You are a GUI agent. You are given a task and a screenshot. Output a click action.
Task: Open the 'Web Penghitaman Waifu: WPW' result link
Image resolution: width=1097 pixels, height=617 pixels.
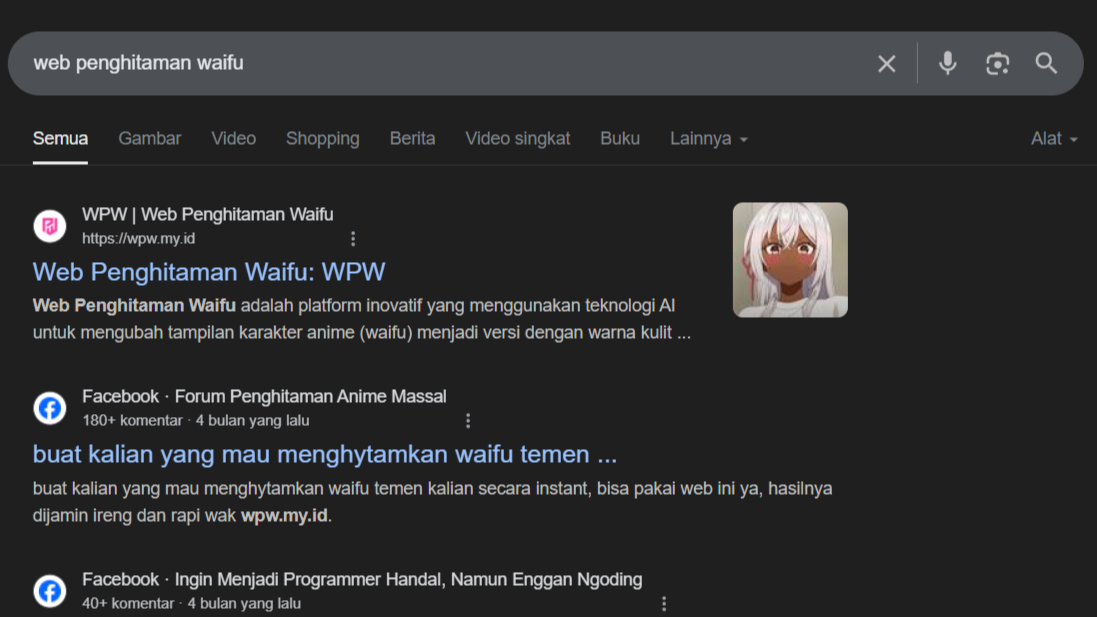207,271
